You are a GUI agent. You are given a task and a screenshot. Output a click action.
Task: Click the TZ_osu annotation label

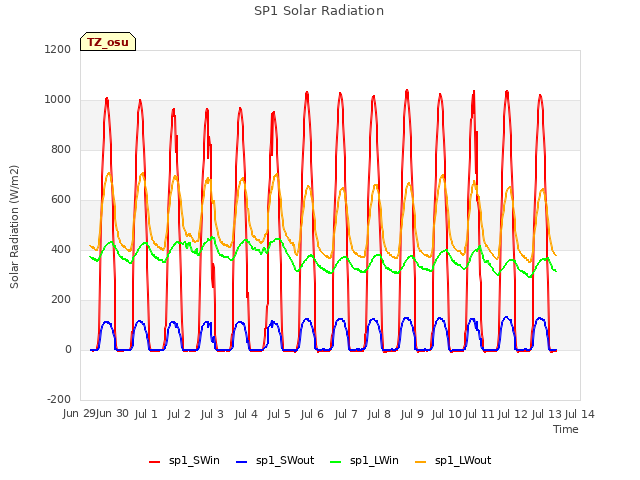(108, 42)
